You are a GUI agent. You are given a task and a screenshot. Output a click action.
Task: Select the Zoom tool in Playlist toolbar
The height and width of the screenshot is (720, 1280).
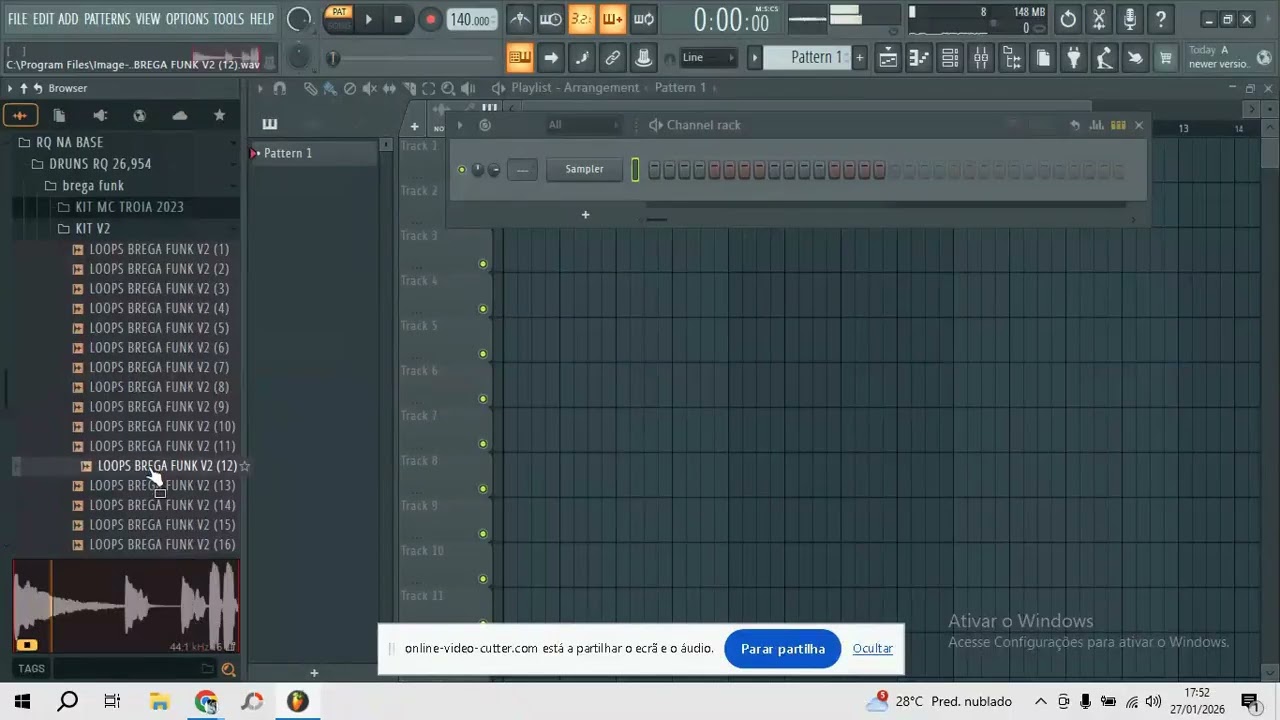[448, 89]
